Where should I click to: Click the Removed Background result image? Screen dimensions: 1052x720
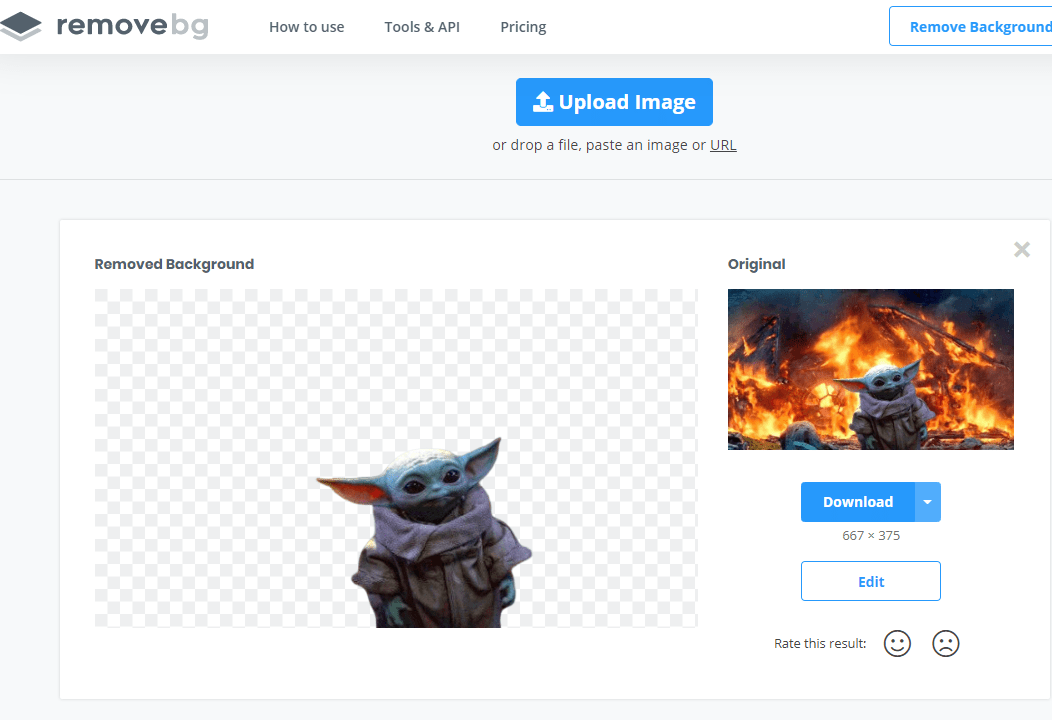click(396, 458)
